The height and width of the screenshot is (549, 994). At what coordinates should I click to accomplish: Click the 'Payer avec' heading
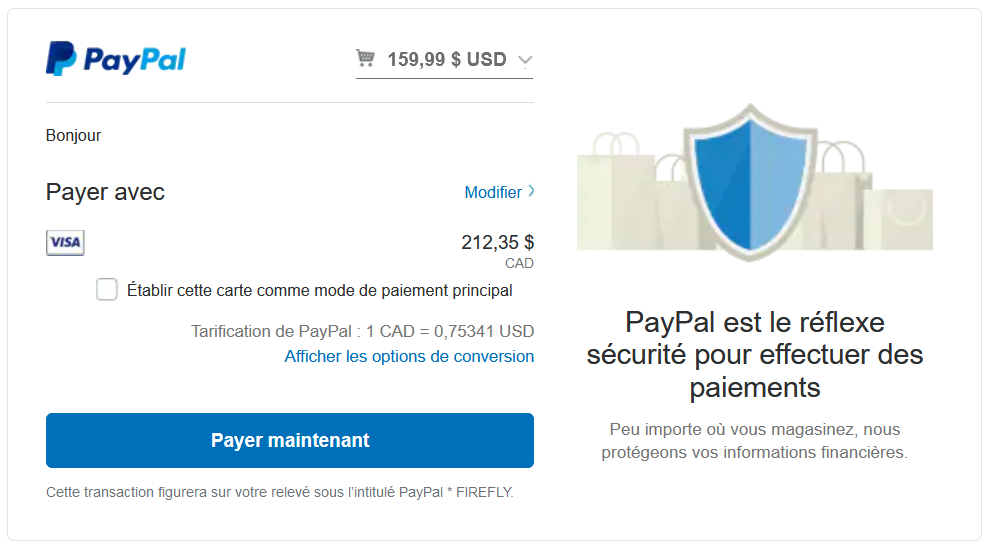[x=105, y=192]
